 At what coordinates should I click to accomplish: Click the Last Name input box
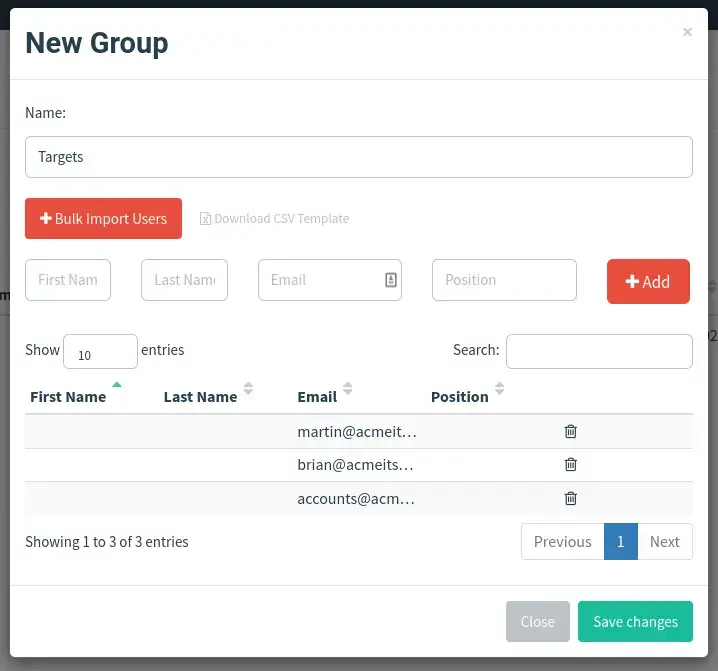(x=185, y=280)
